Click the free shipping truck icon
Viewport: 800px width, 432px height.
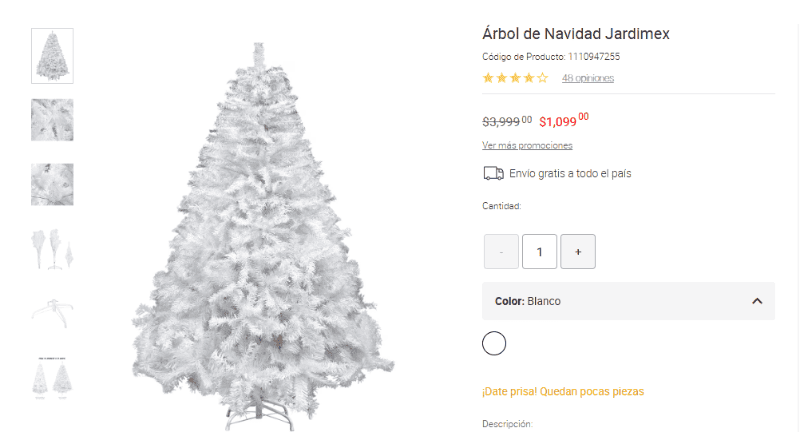pyautogui.click(x=493, y=173)
